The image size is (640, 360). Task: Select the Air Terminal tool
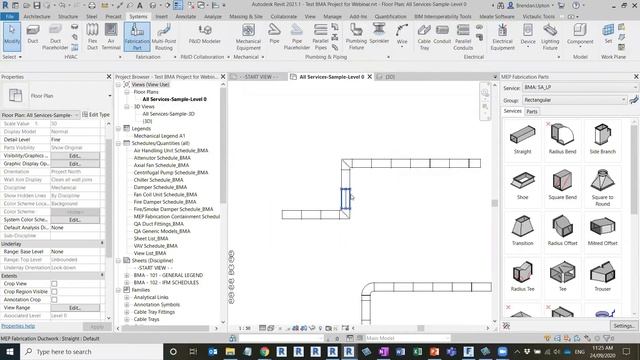coord(111,37)
